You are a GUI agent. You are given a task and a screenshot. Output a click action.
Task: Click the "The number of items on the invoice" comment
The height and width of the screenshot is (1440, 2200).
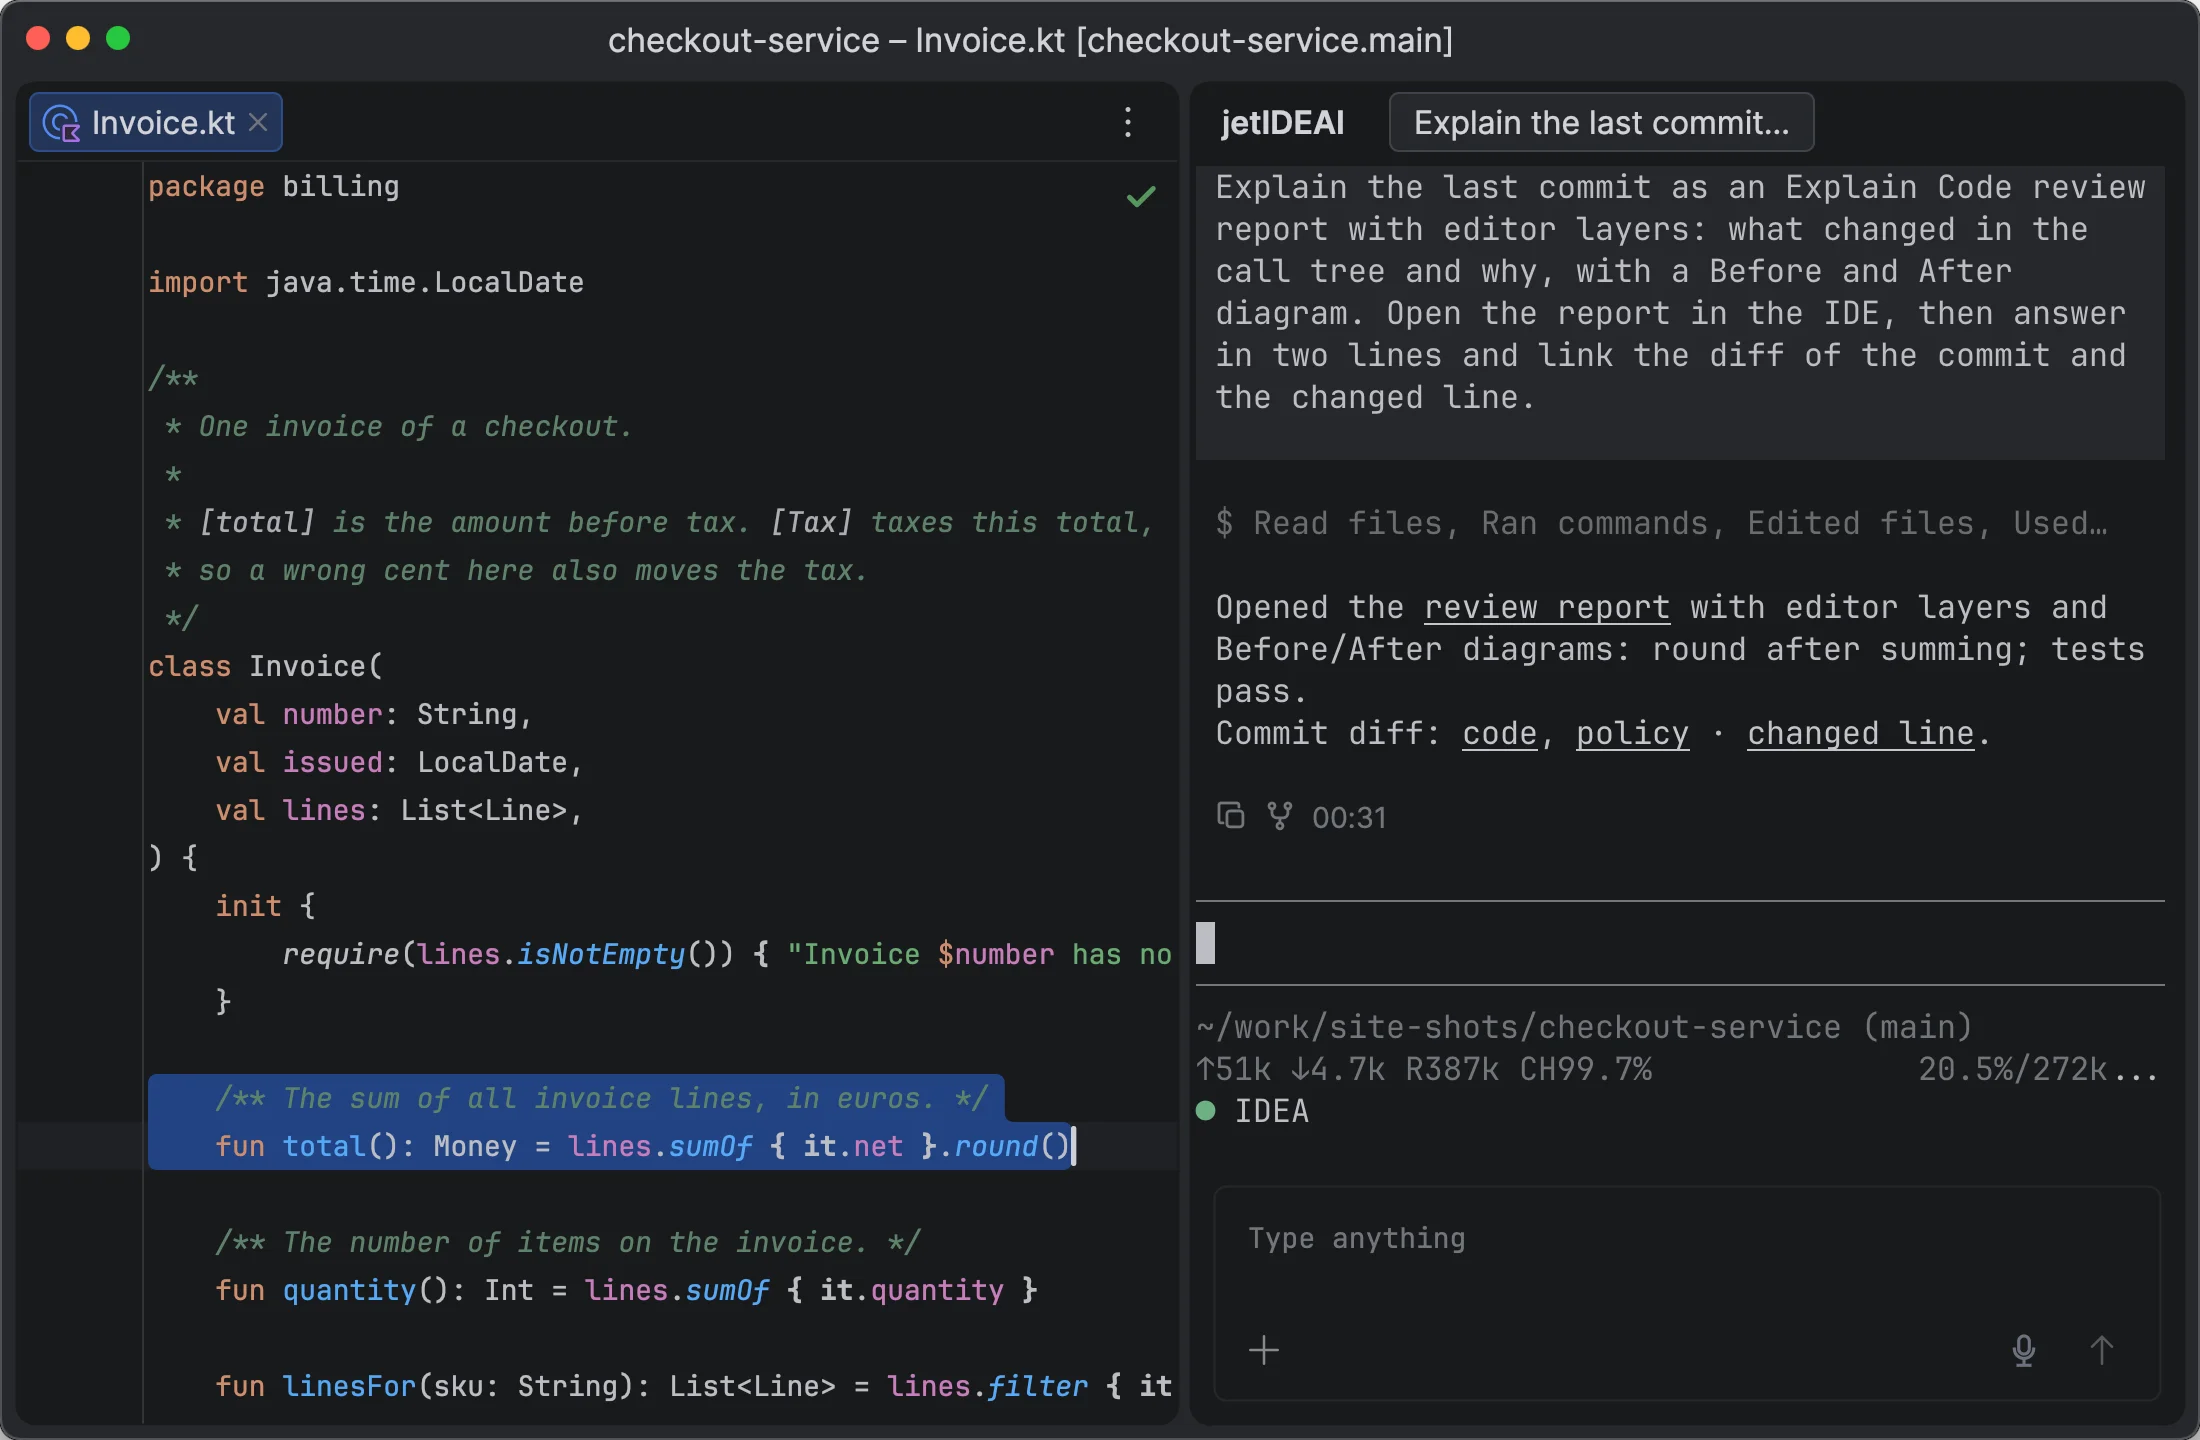coord(568,1242)
